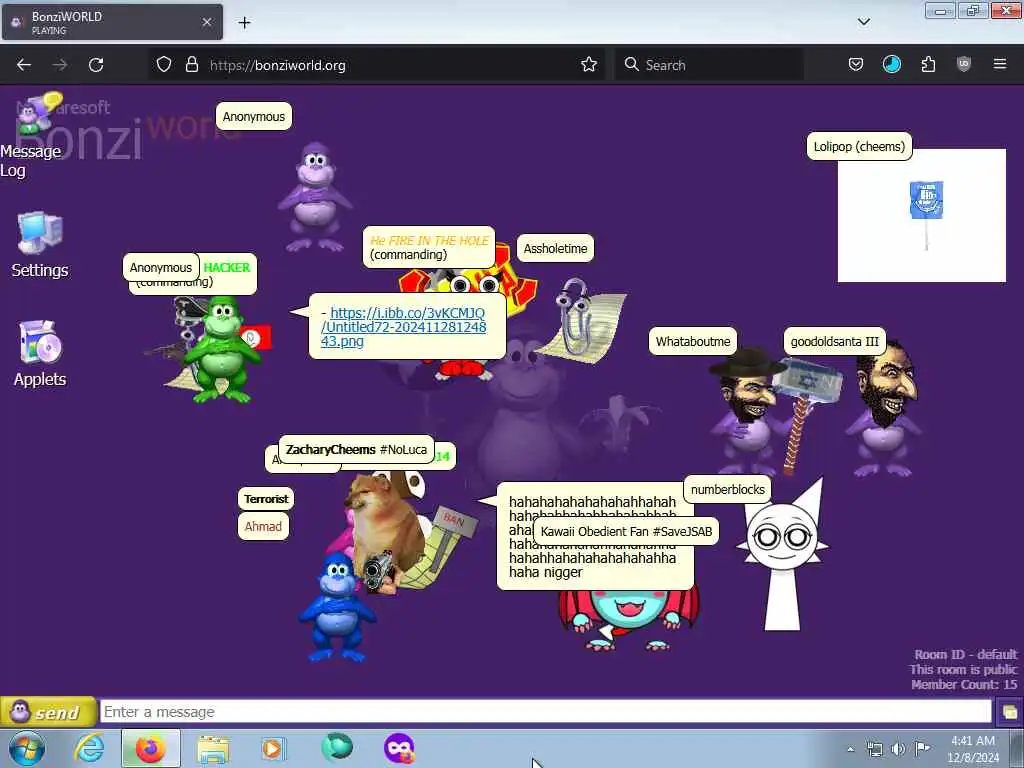This screenshot has height=768, width=1024.
Task: Open the list all tabs chevron
Action: tap(863, 22)
